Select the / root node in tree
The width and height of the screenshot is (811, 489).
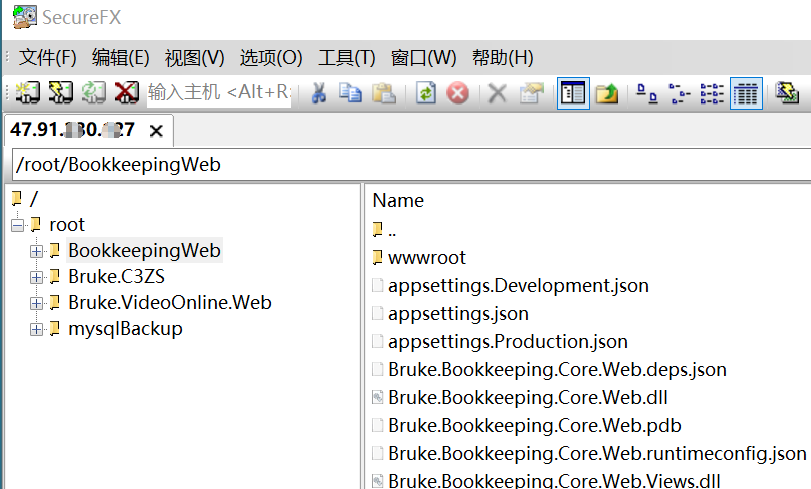(34, 199)
